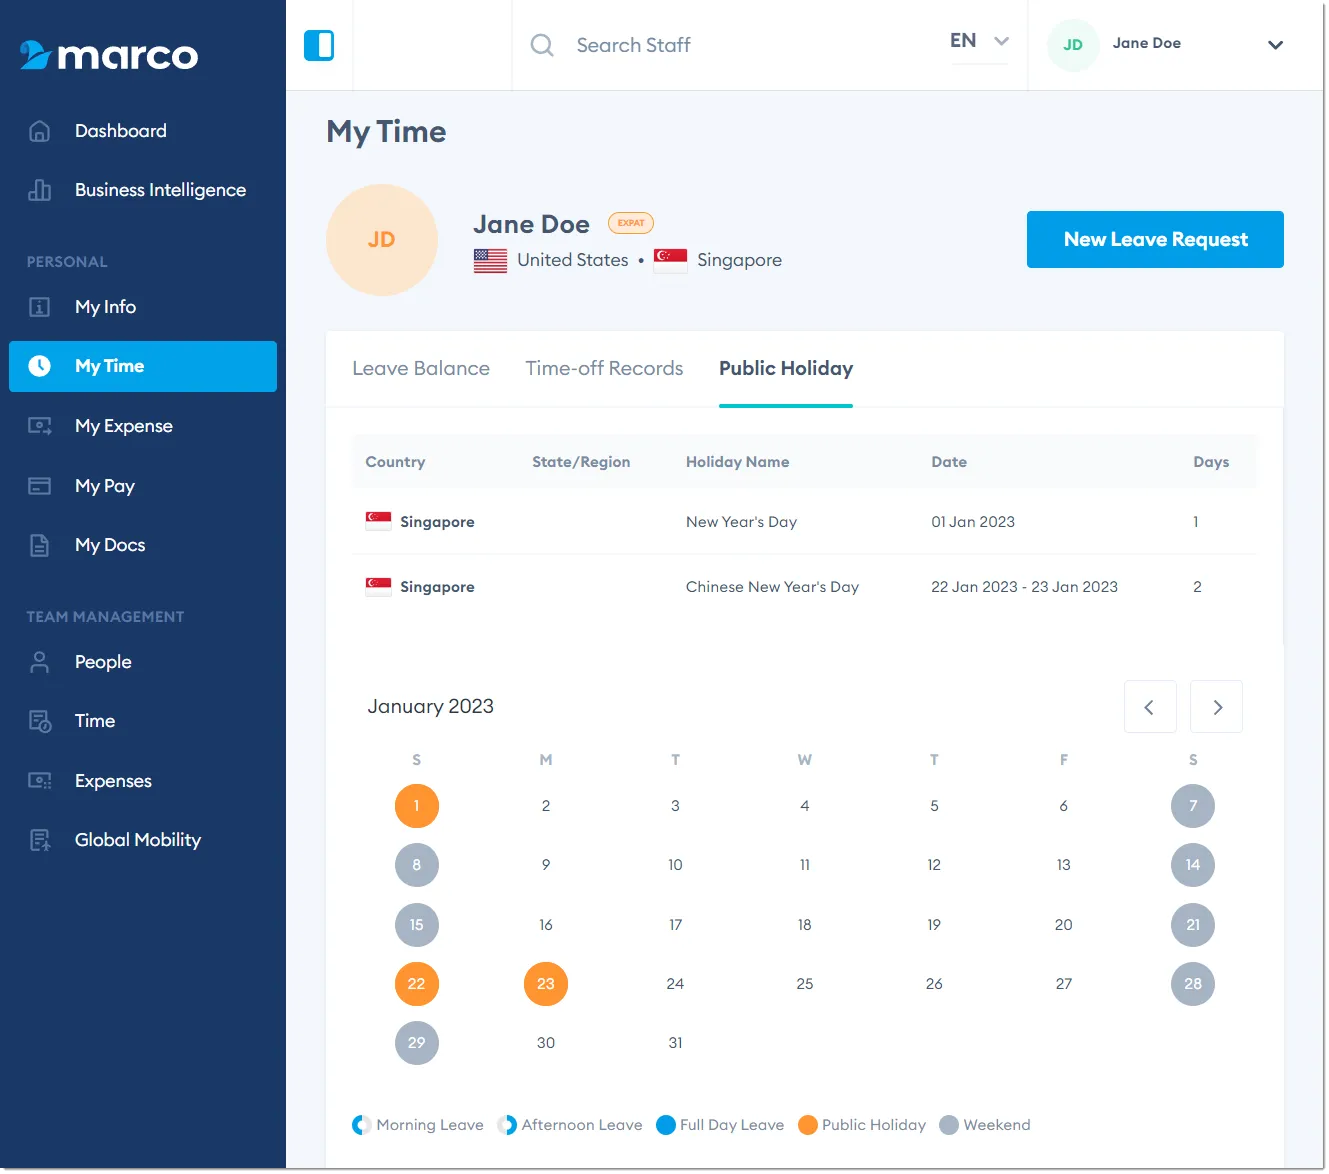Screen dimensions: 1329x1174
Task: Click the United States flag icon
Action: (x=490, y=260)
